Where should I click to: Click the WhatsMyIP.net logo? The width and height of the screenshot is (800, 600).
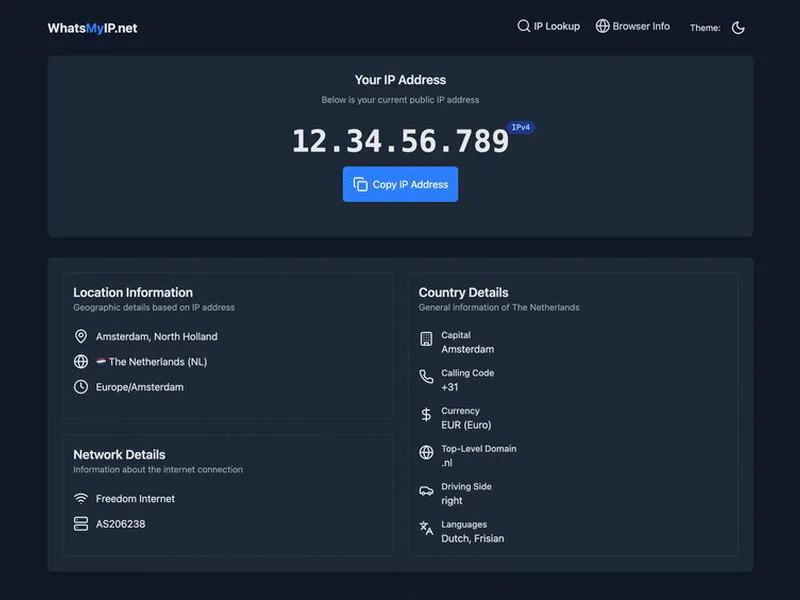point(92,28)
